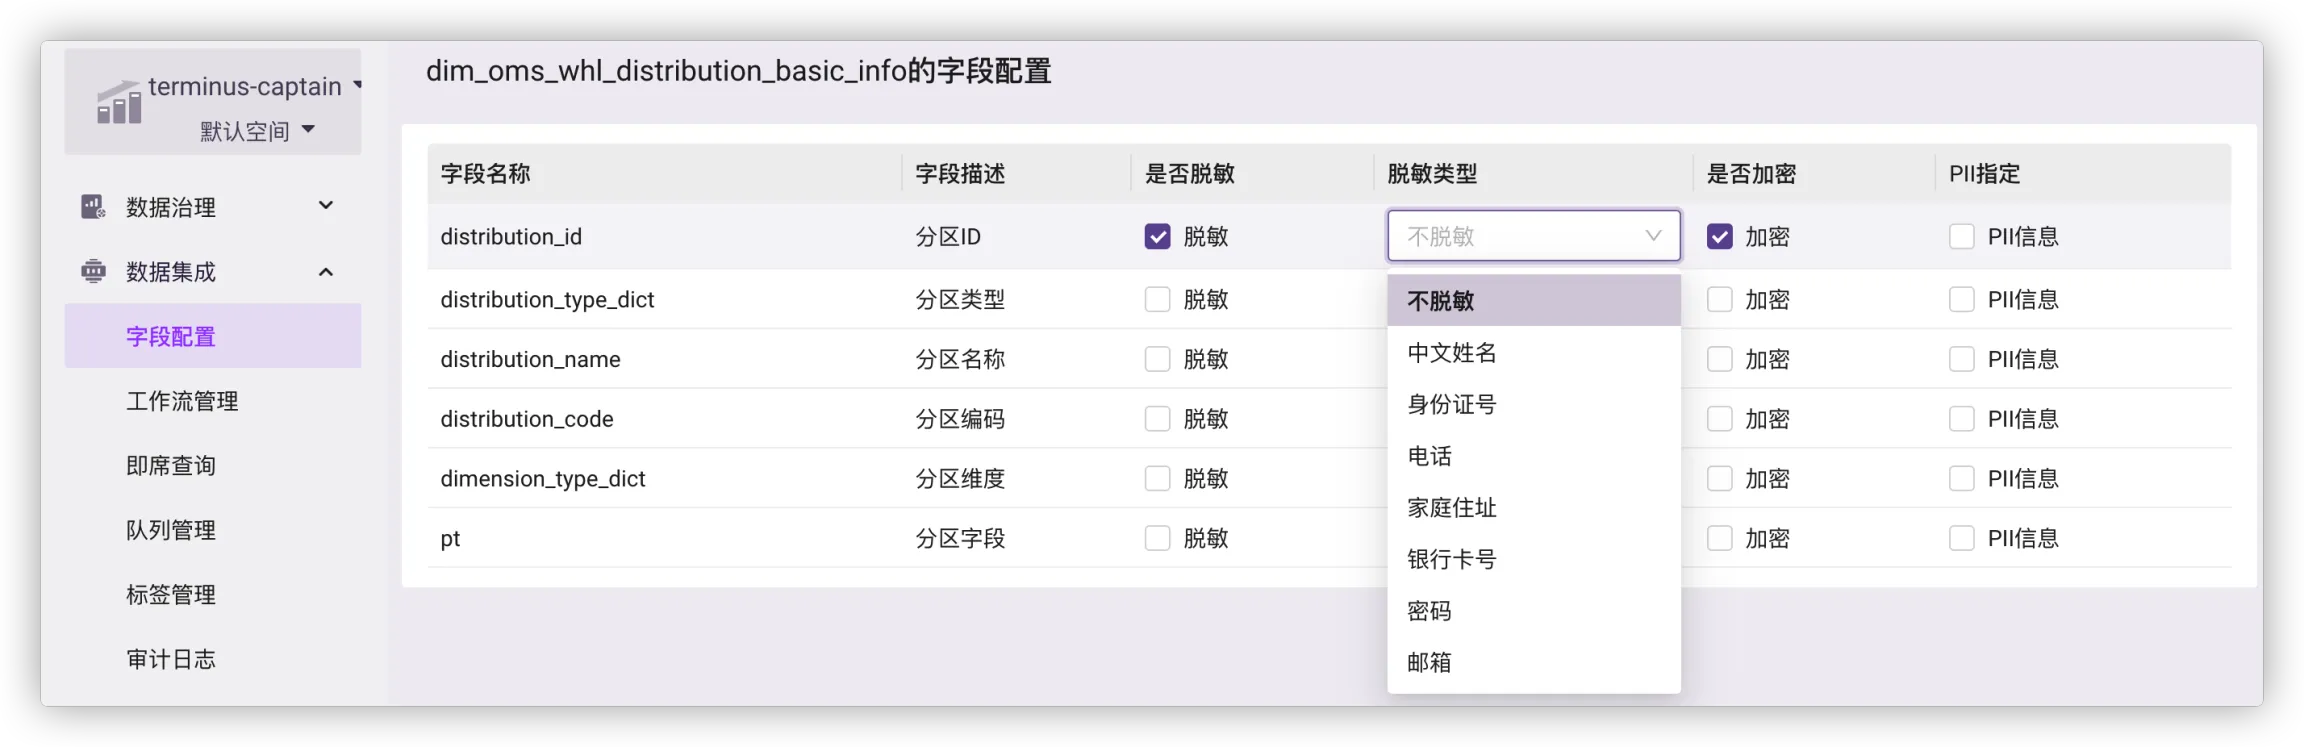The height and width of the screenshot is (747, 2304).
Task: Enable 加密 checkbox for the pt field
Action: [1719, 538]
